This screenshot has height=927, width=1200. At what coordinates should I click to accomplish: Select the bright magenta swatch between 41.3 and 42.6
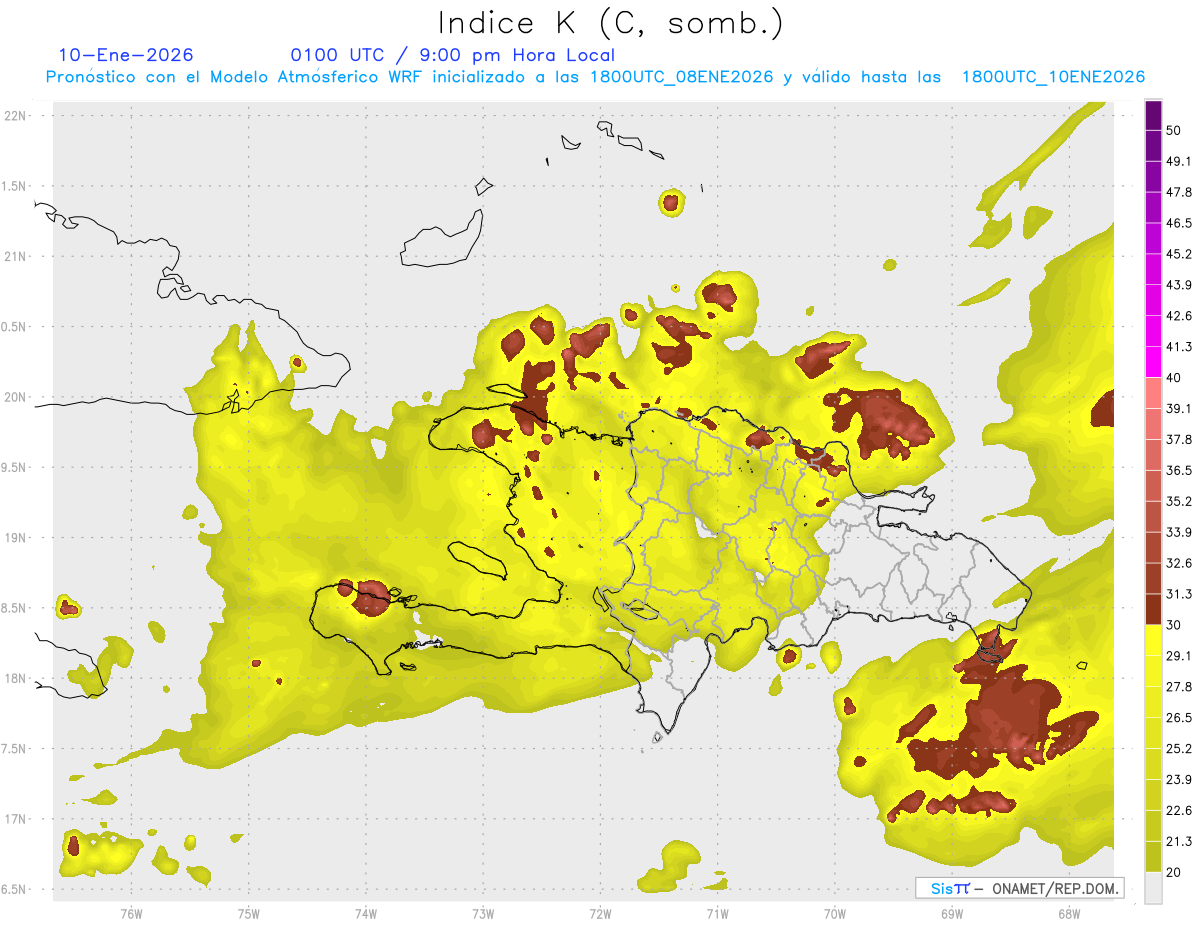pos(1154,331)
